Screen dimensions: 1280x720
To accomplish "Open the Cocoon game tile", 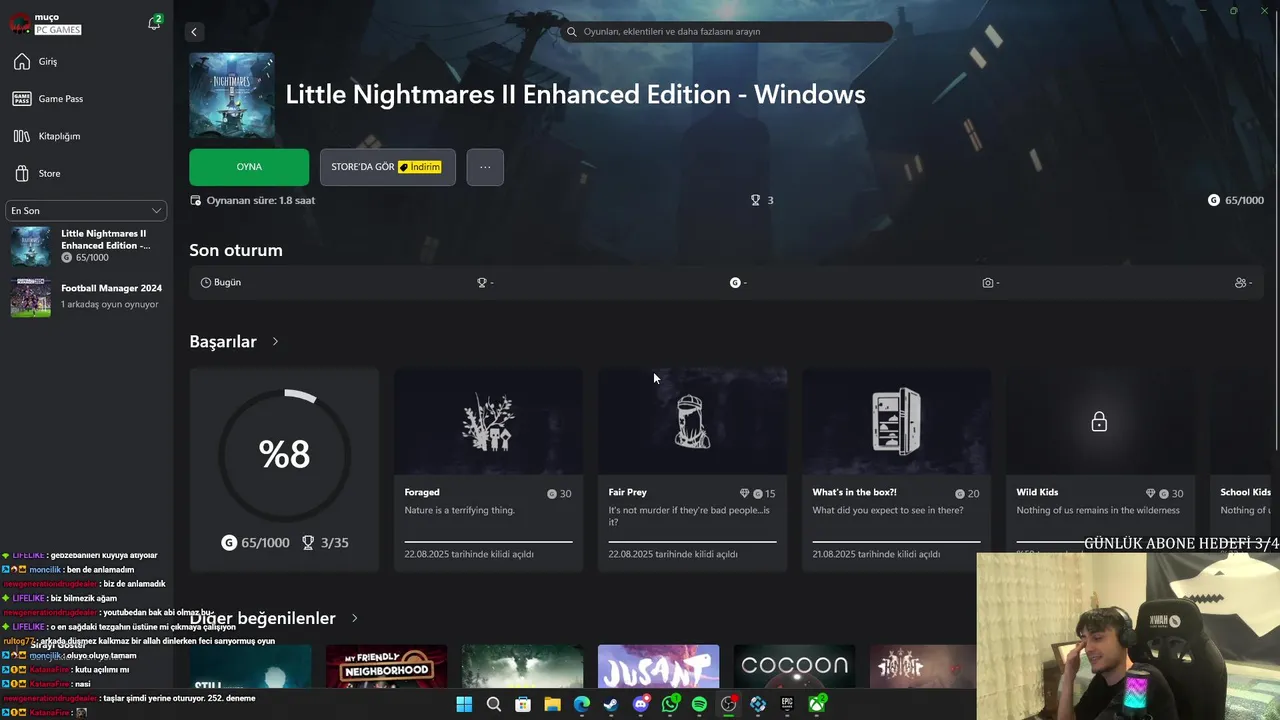I will (x=794, y=666).
